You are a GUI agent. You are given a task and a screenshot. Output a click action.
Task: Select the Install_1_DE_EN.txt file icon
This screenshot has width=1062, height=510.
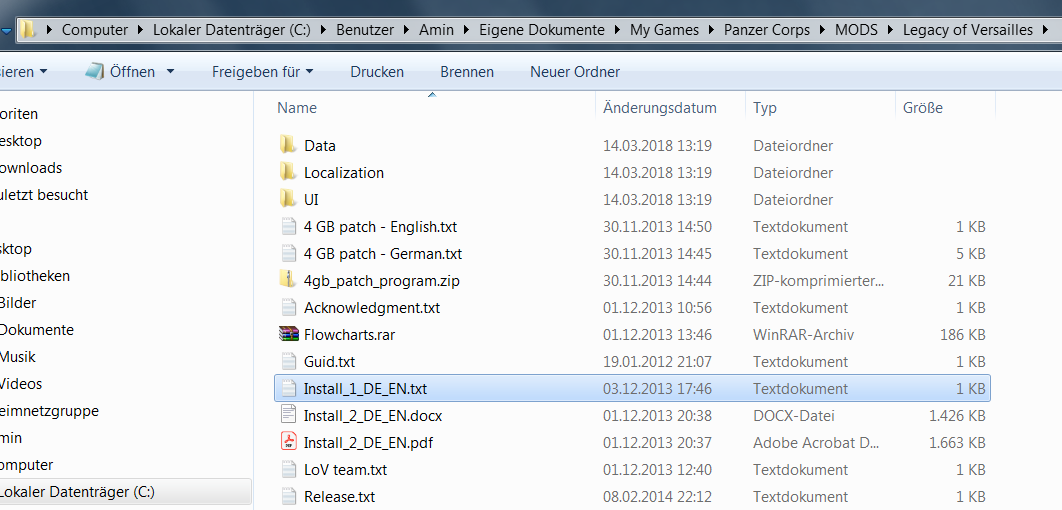[289, 389]
